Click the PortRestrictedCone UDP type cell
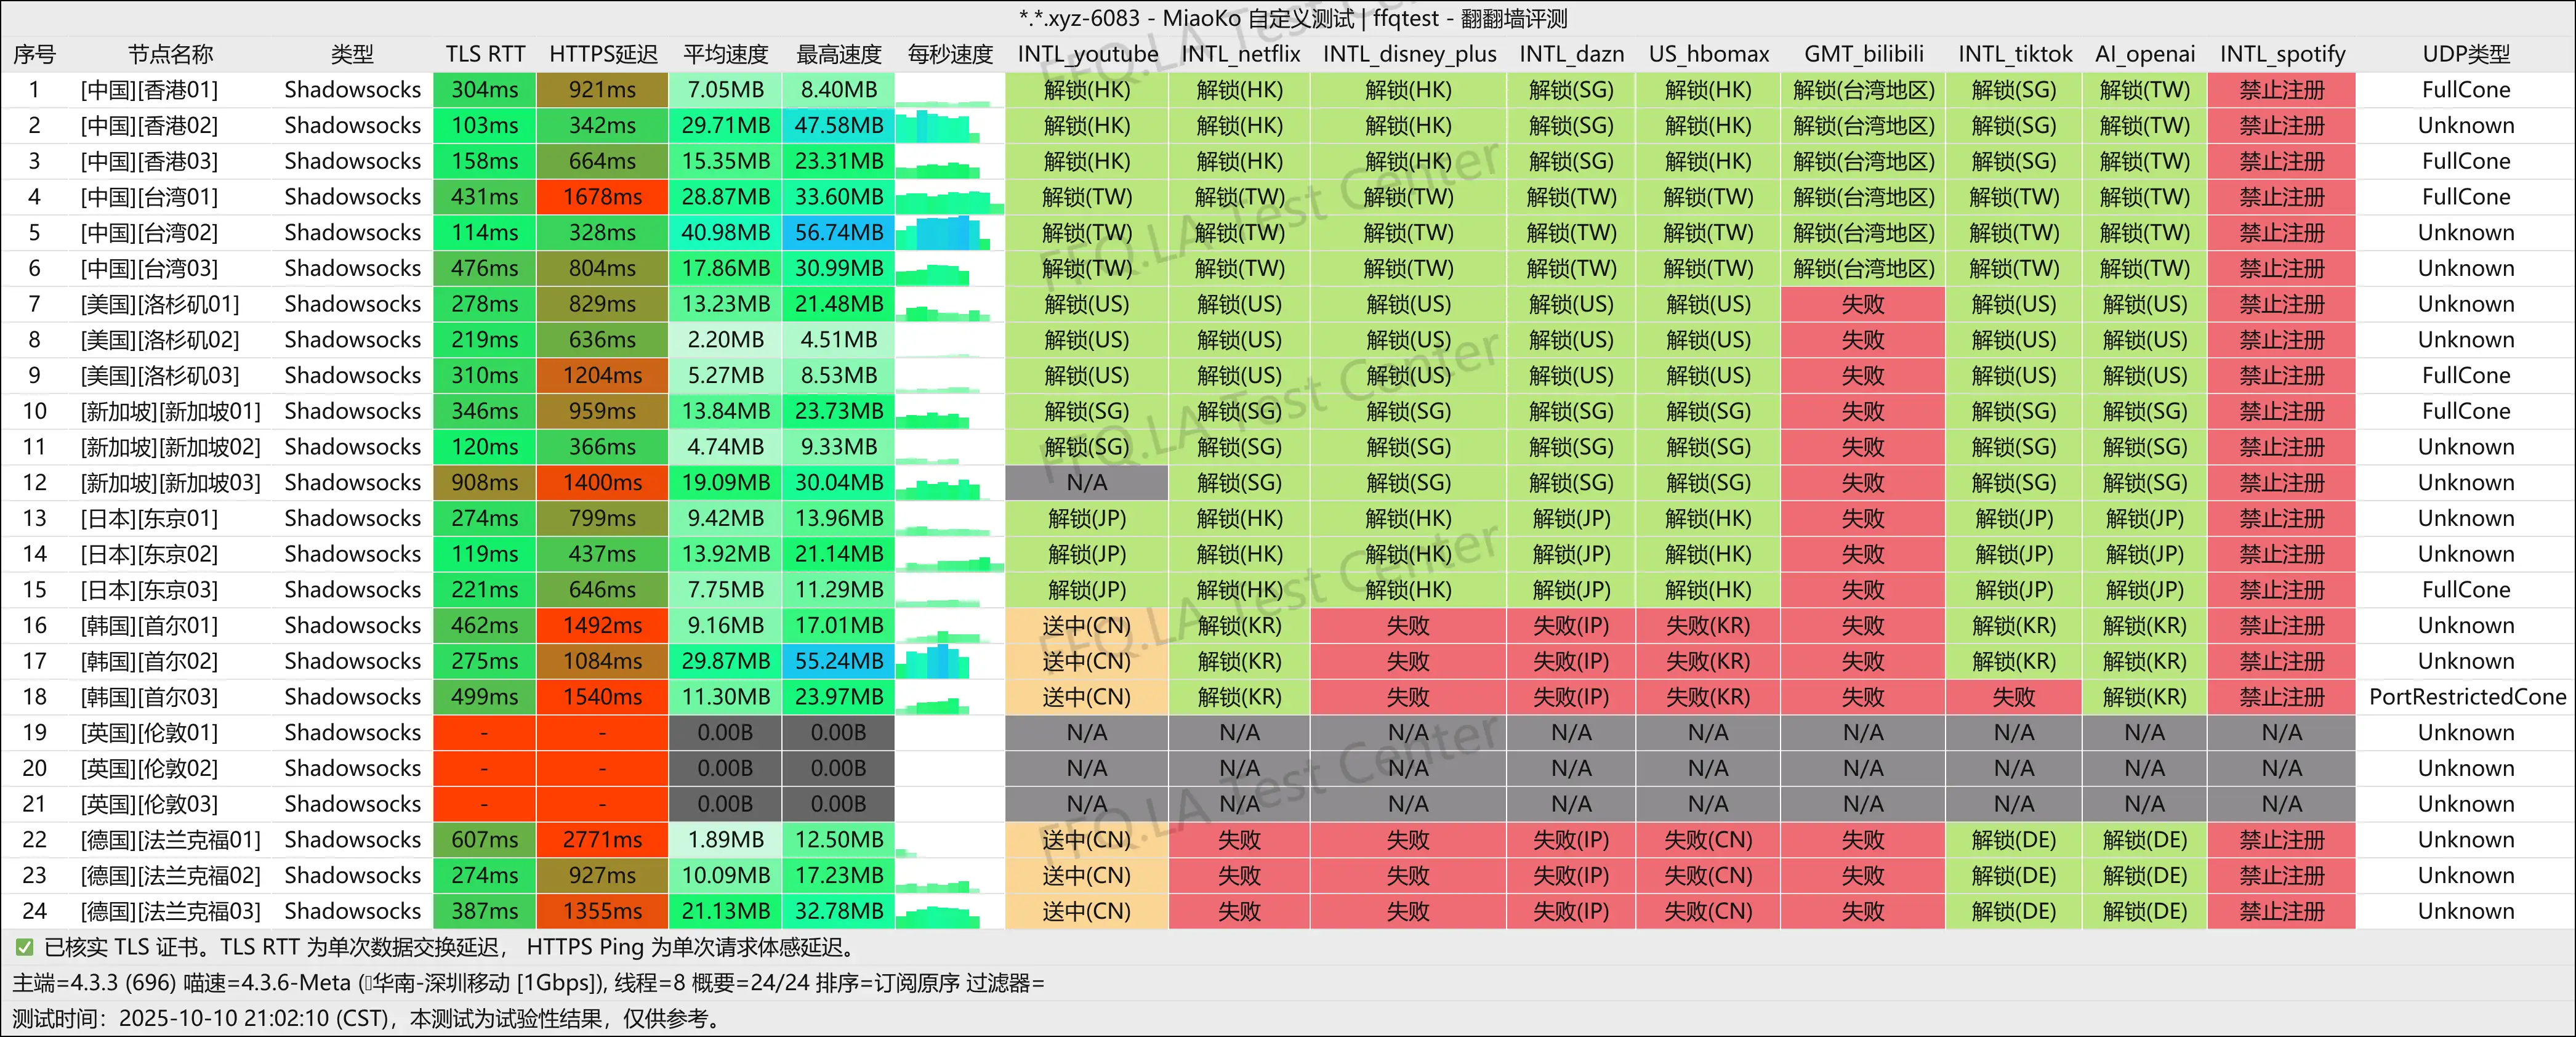The image size is (2576, 1037). click(x=2466, y=697)
